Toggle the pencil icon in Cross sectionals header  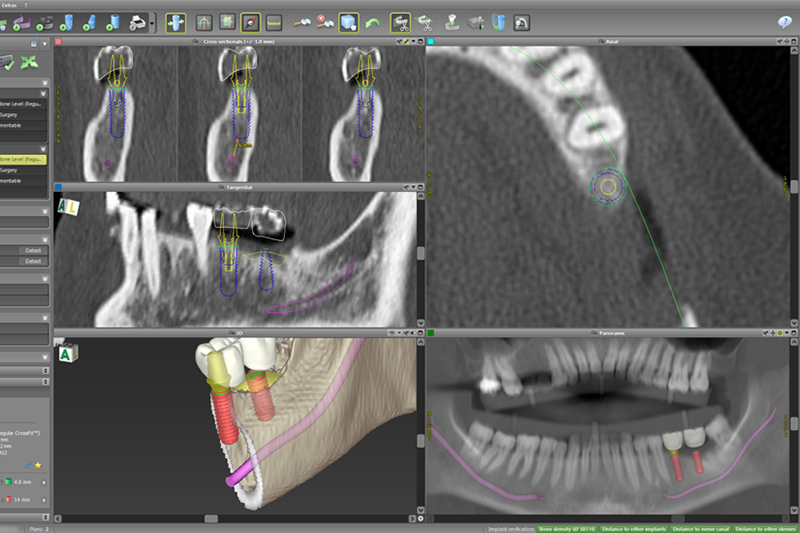(407, 42)
